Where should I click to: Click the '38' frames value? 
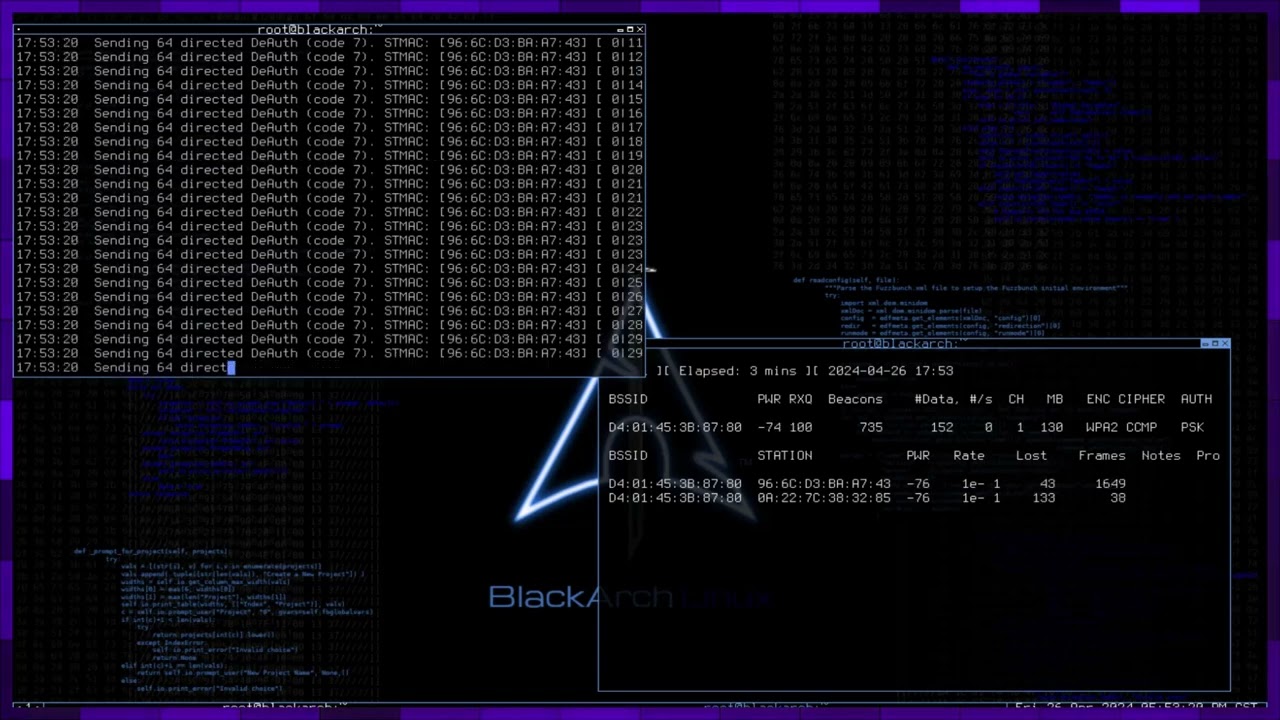point(1118,497)
